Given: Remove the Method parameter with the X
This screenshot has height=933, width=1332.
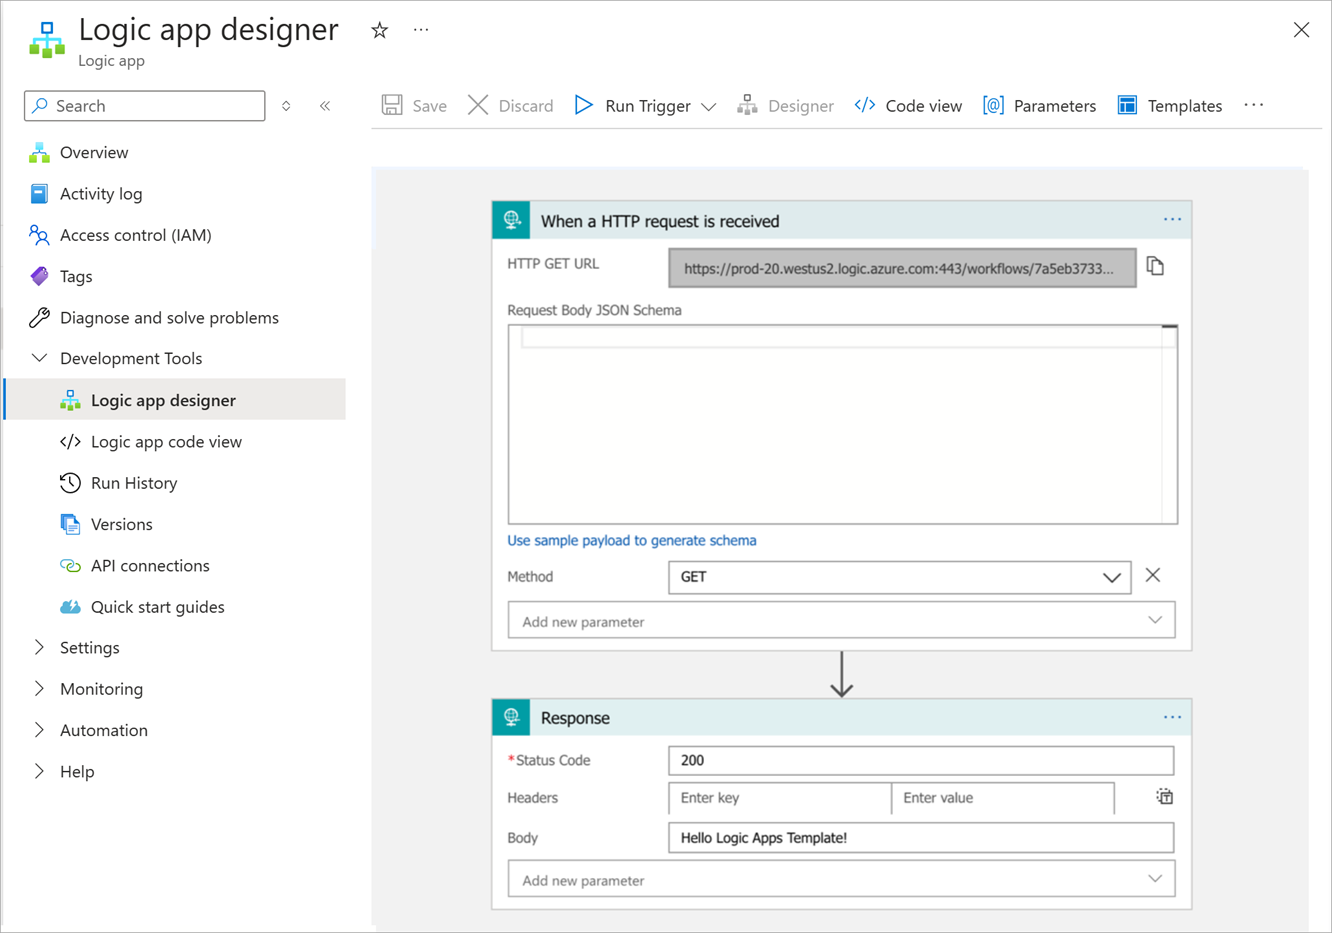Looking at the screenshot, I should point(1153,575).
